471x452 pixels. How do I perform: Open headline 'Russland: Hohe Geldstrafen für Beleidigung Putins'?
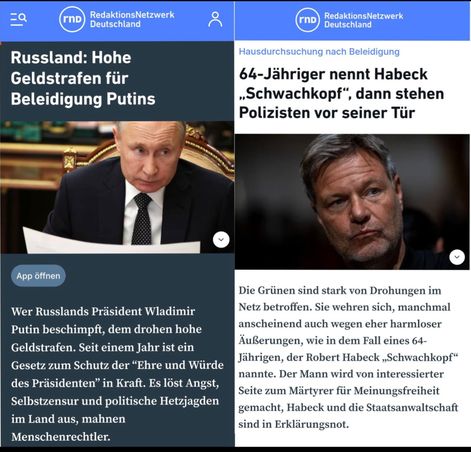coord(83,78)
